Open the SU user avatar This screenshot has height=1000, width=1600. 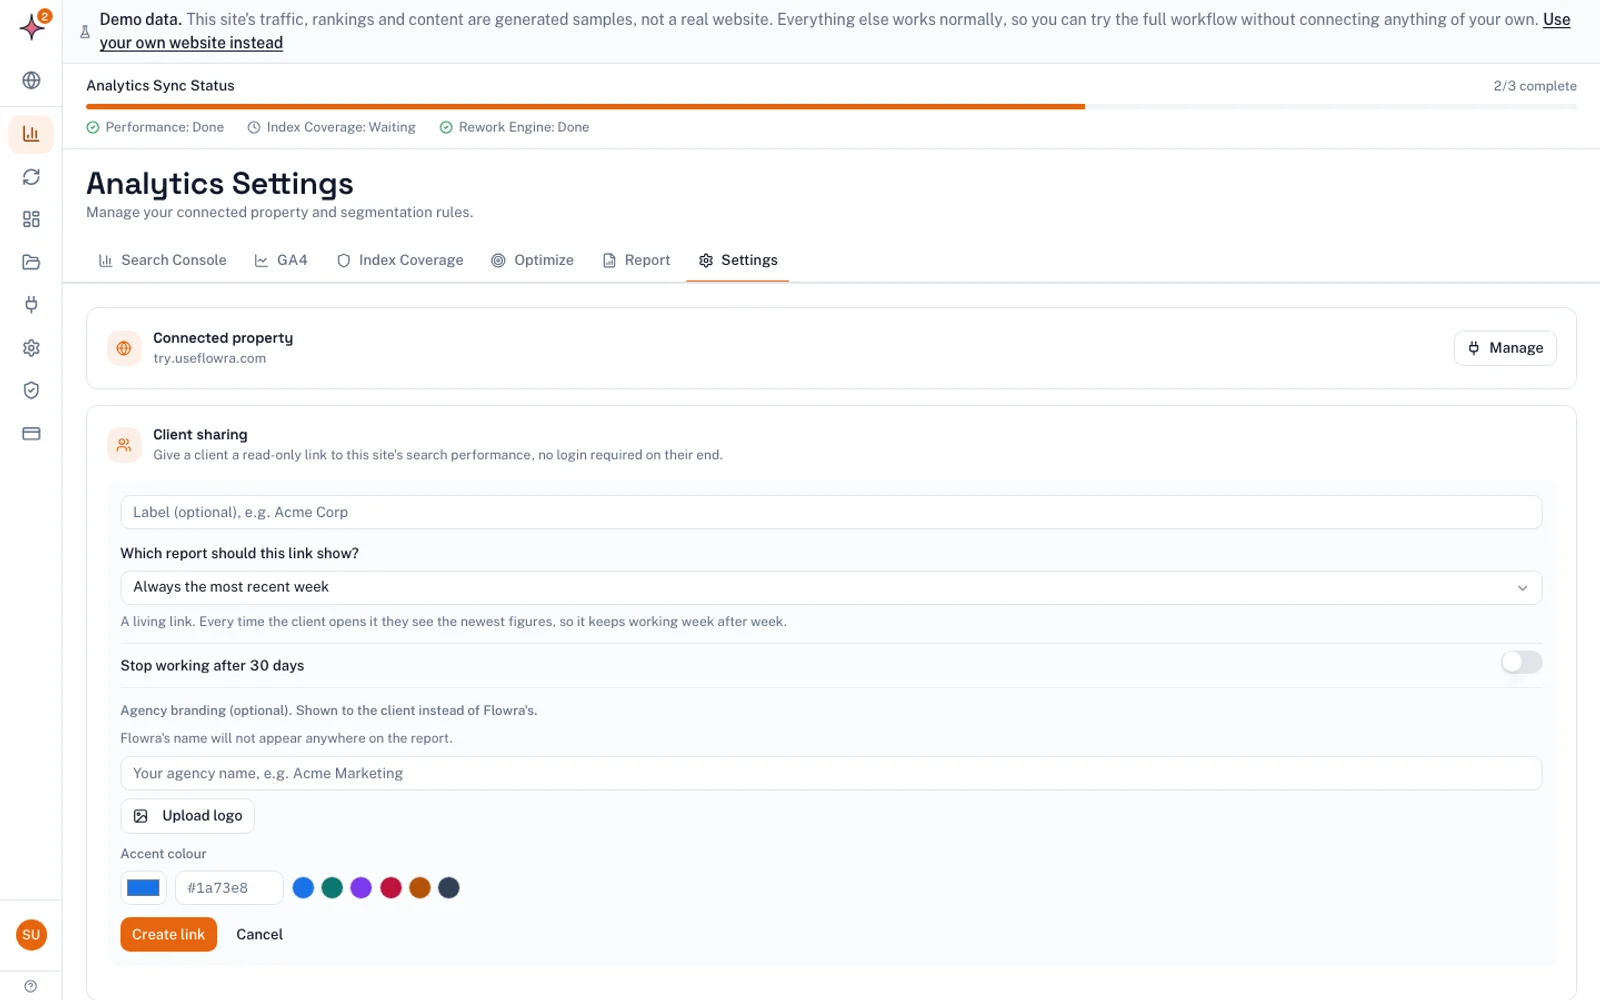tap(31, 935)
